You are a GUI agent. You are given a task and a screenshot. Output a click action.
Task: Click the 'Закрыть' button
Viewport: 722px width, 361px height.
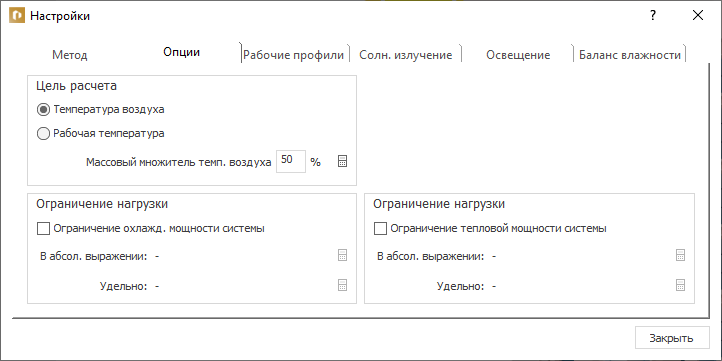[x=671, y=338]
